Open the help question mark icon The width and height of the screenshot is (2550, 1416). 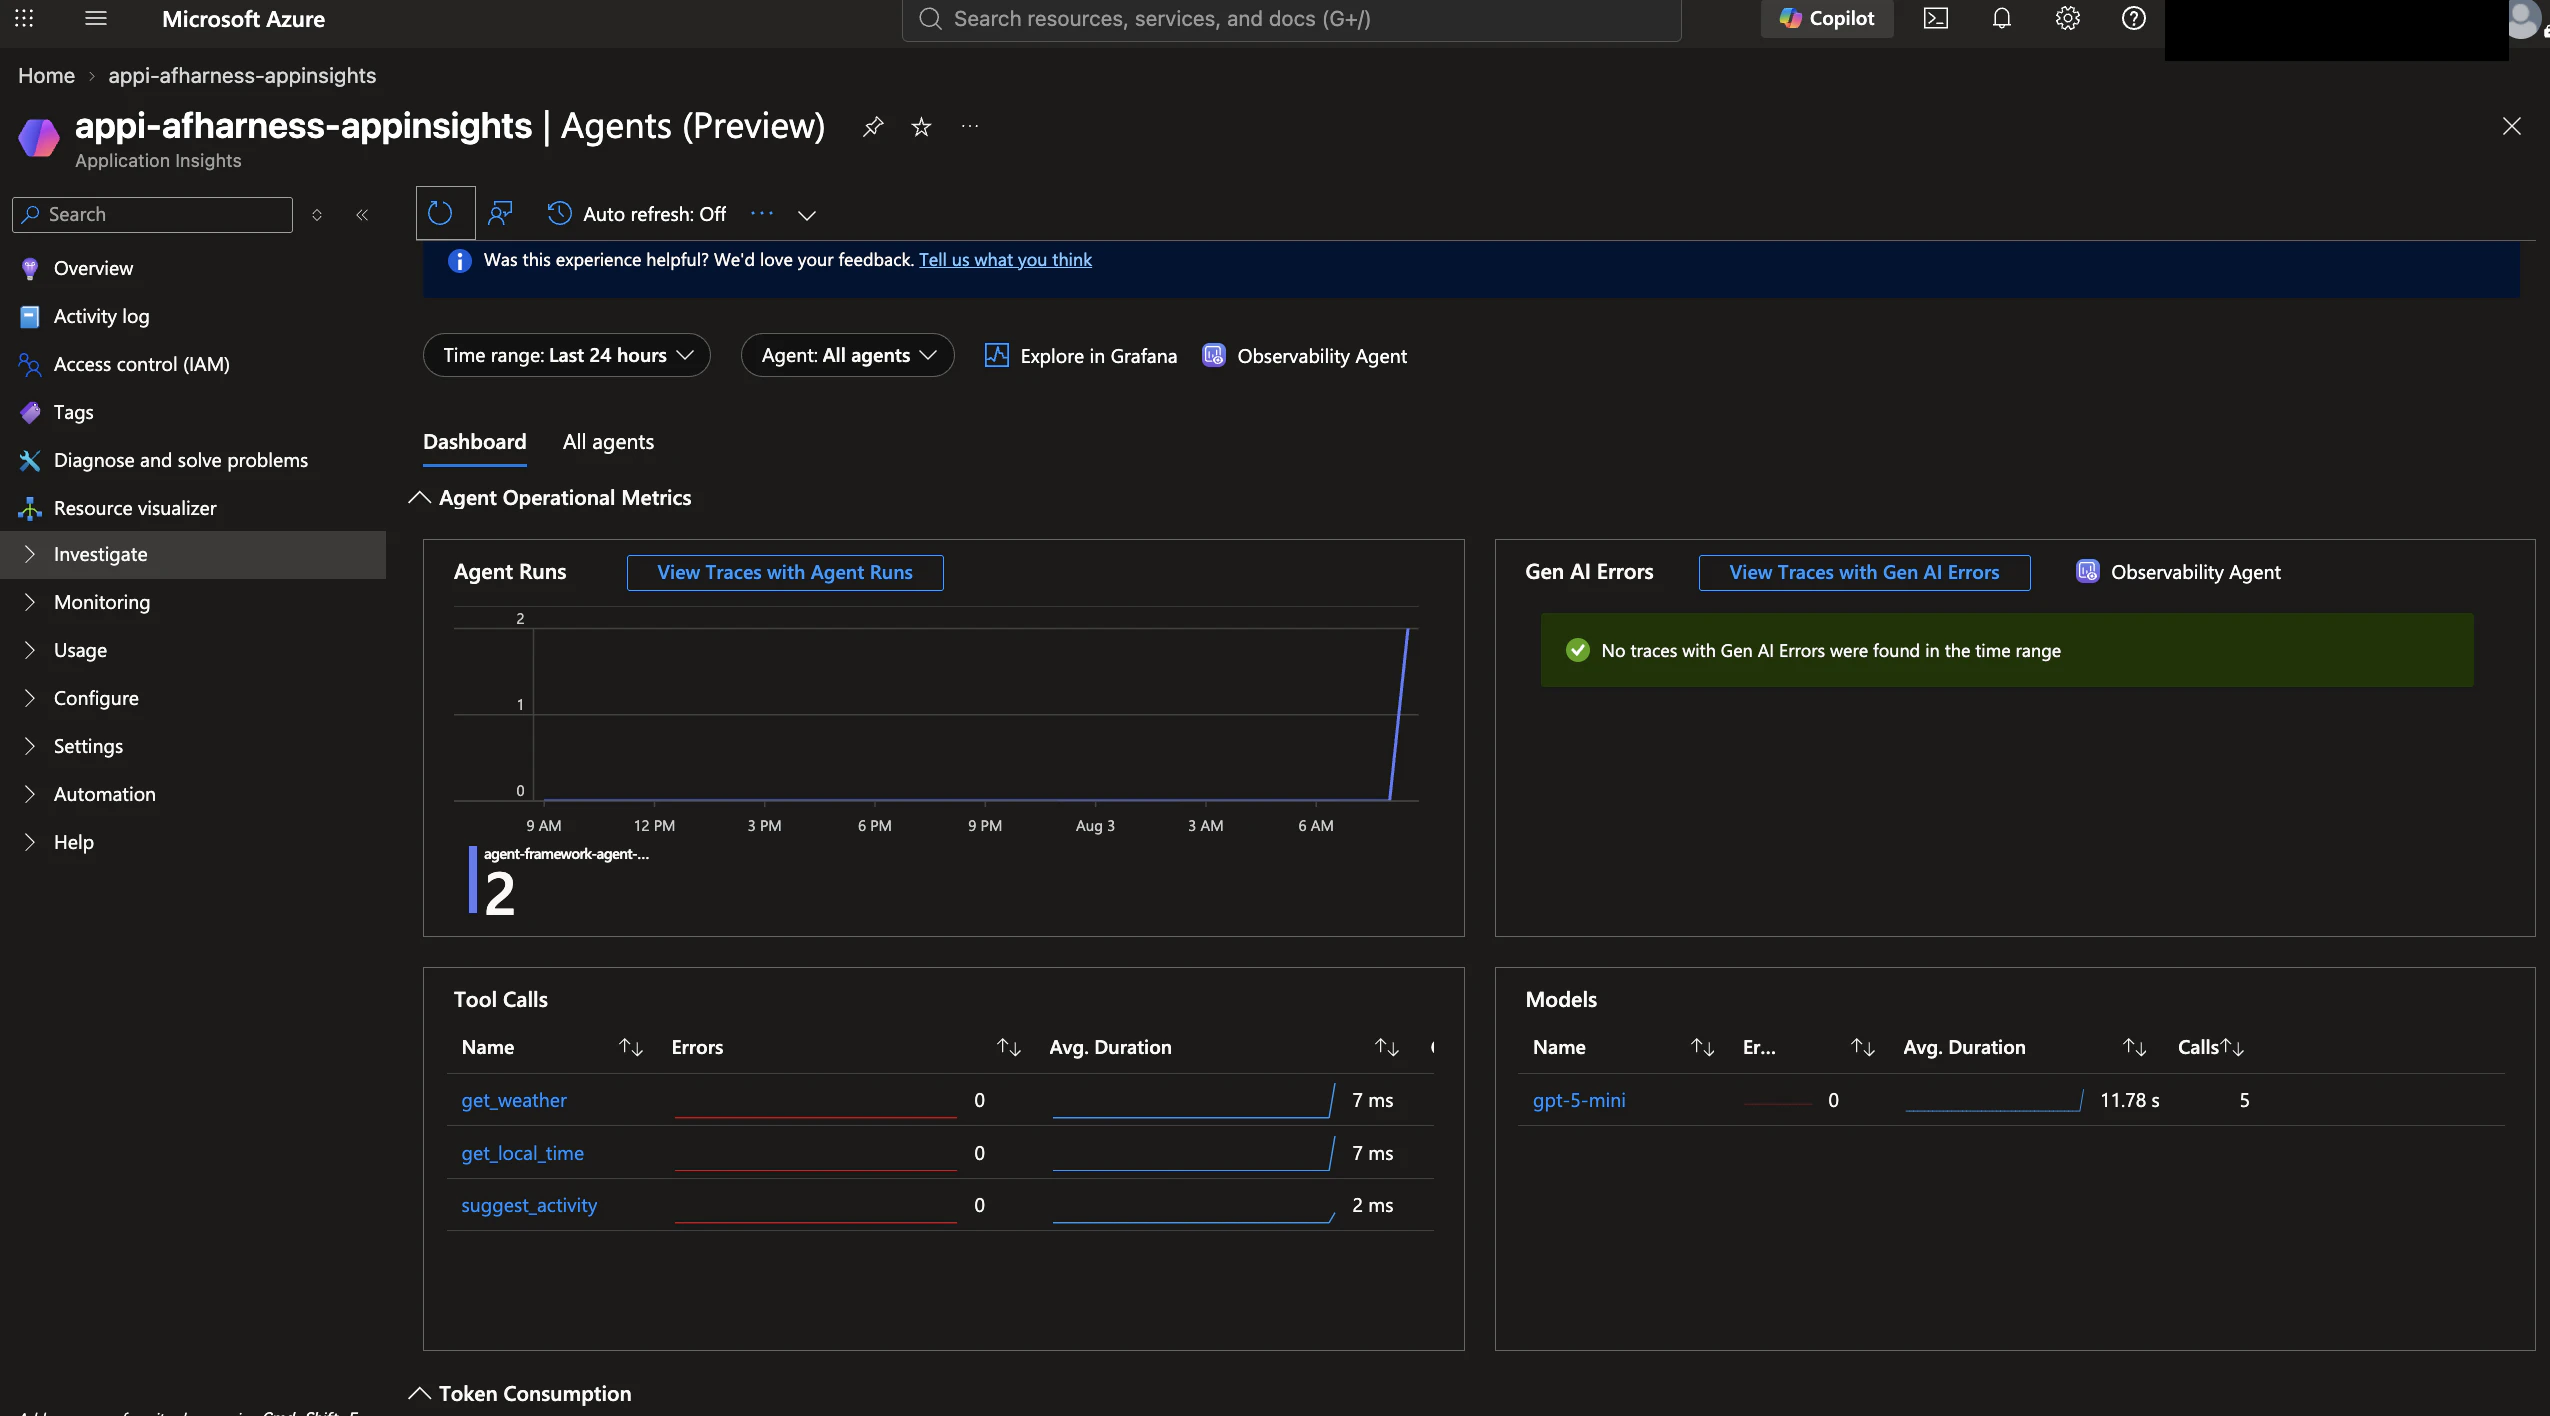[2134, 18]
